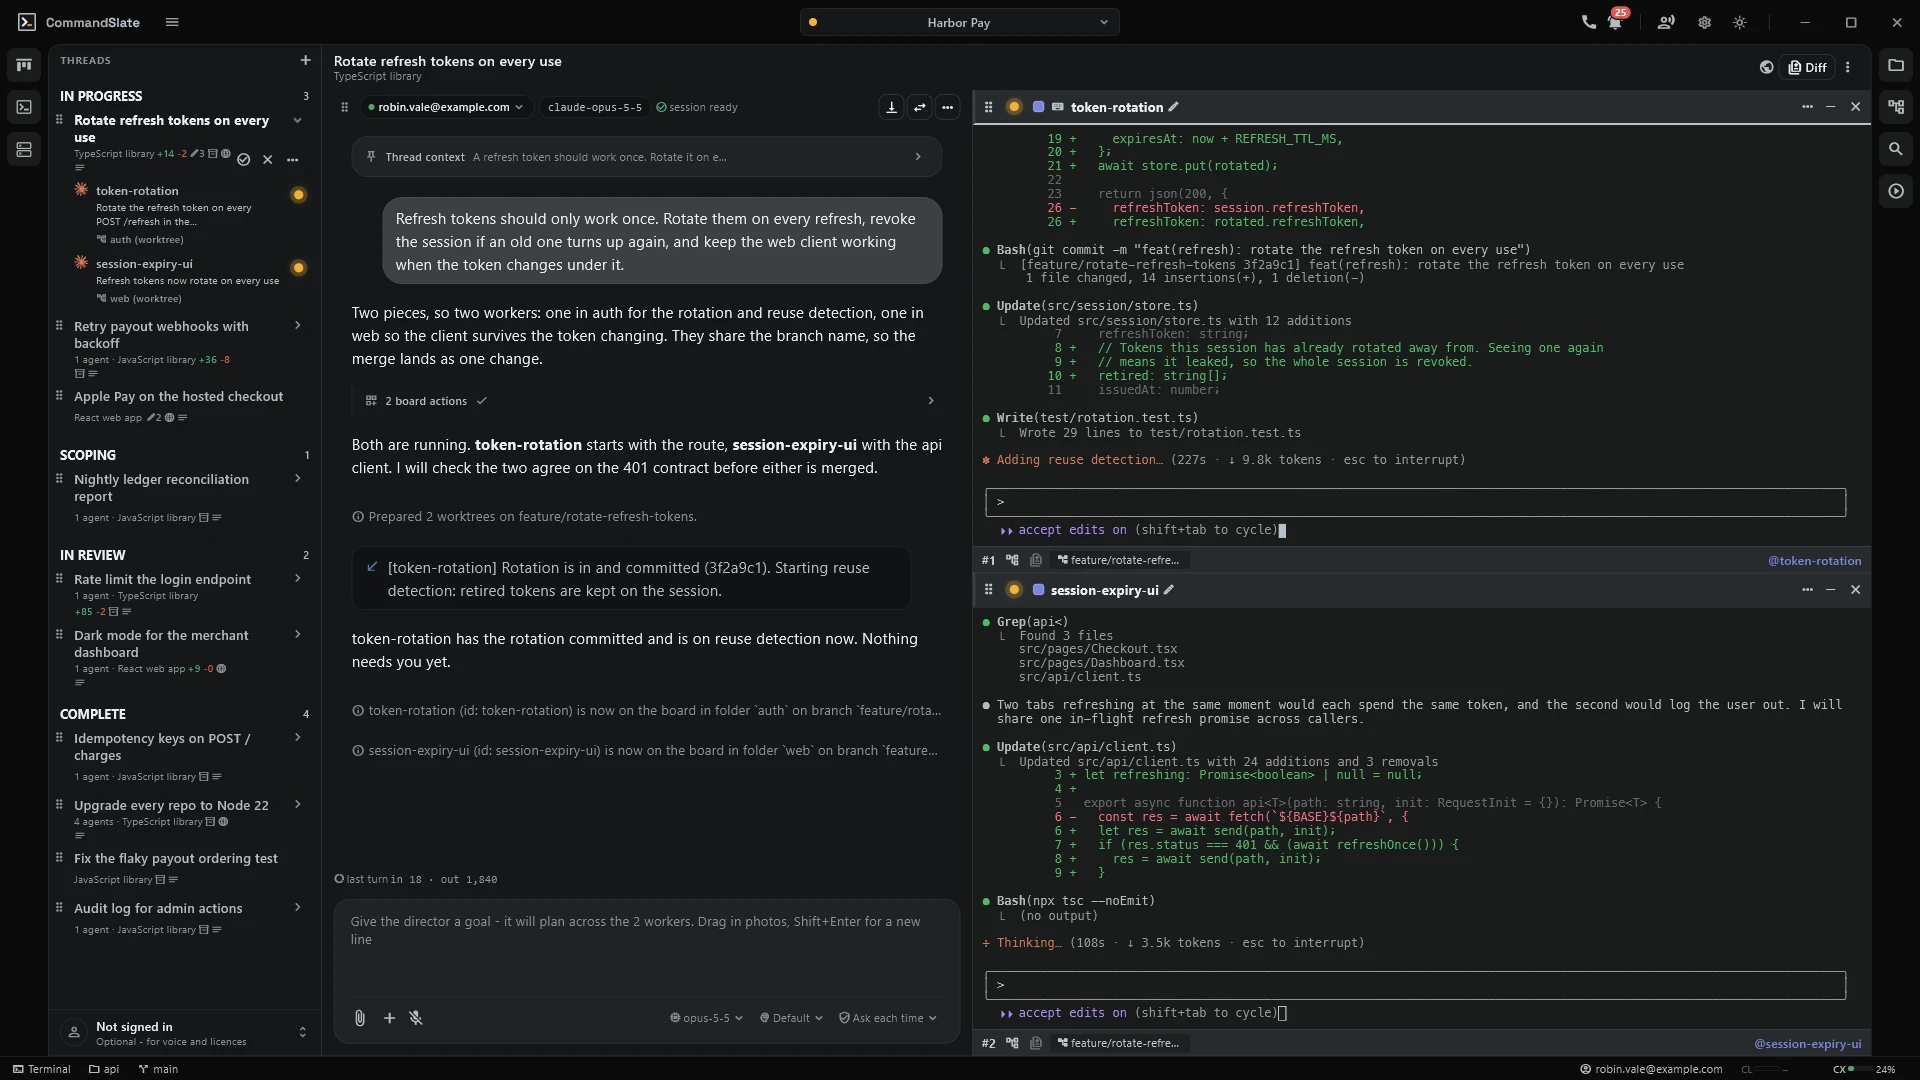Toggle the muted microphone icon
This screenshot has height=1080, width=1920.
point(416,1018)
